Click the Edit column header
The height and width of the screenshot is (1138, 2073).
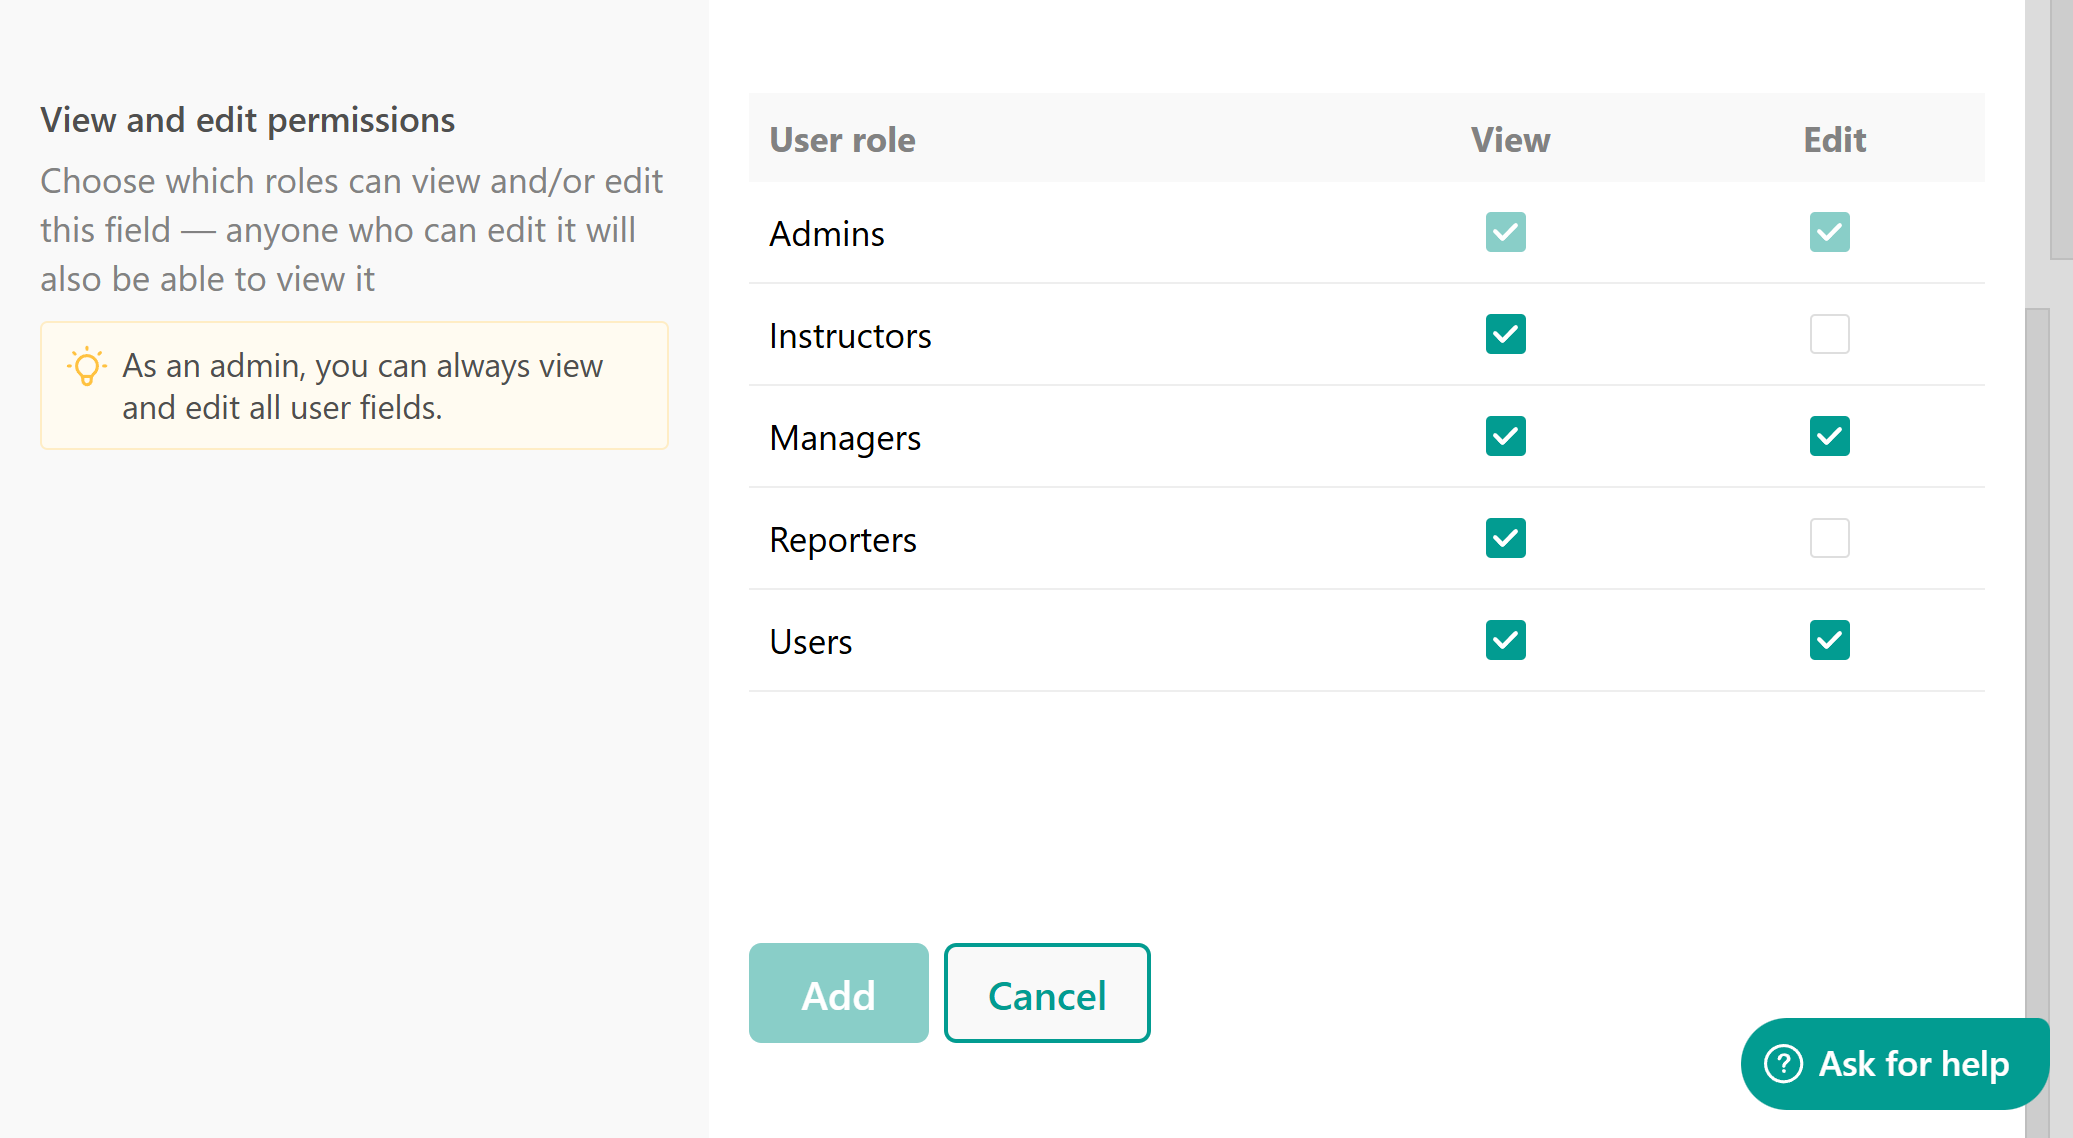[1834, 140]
